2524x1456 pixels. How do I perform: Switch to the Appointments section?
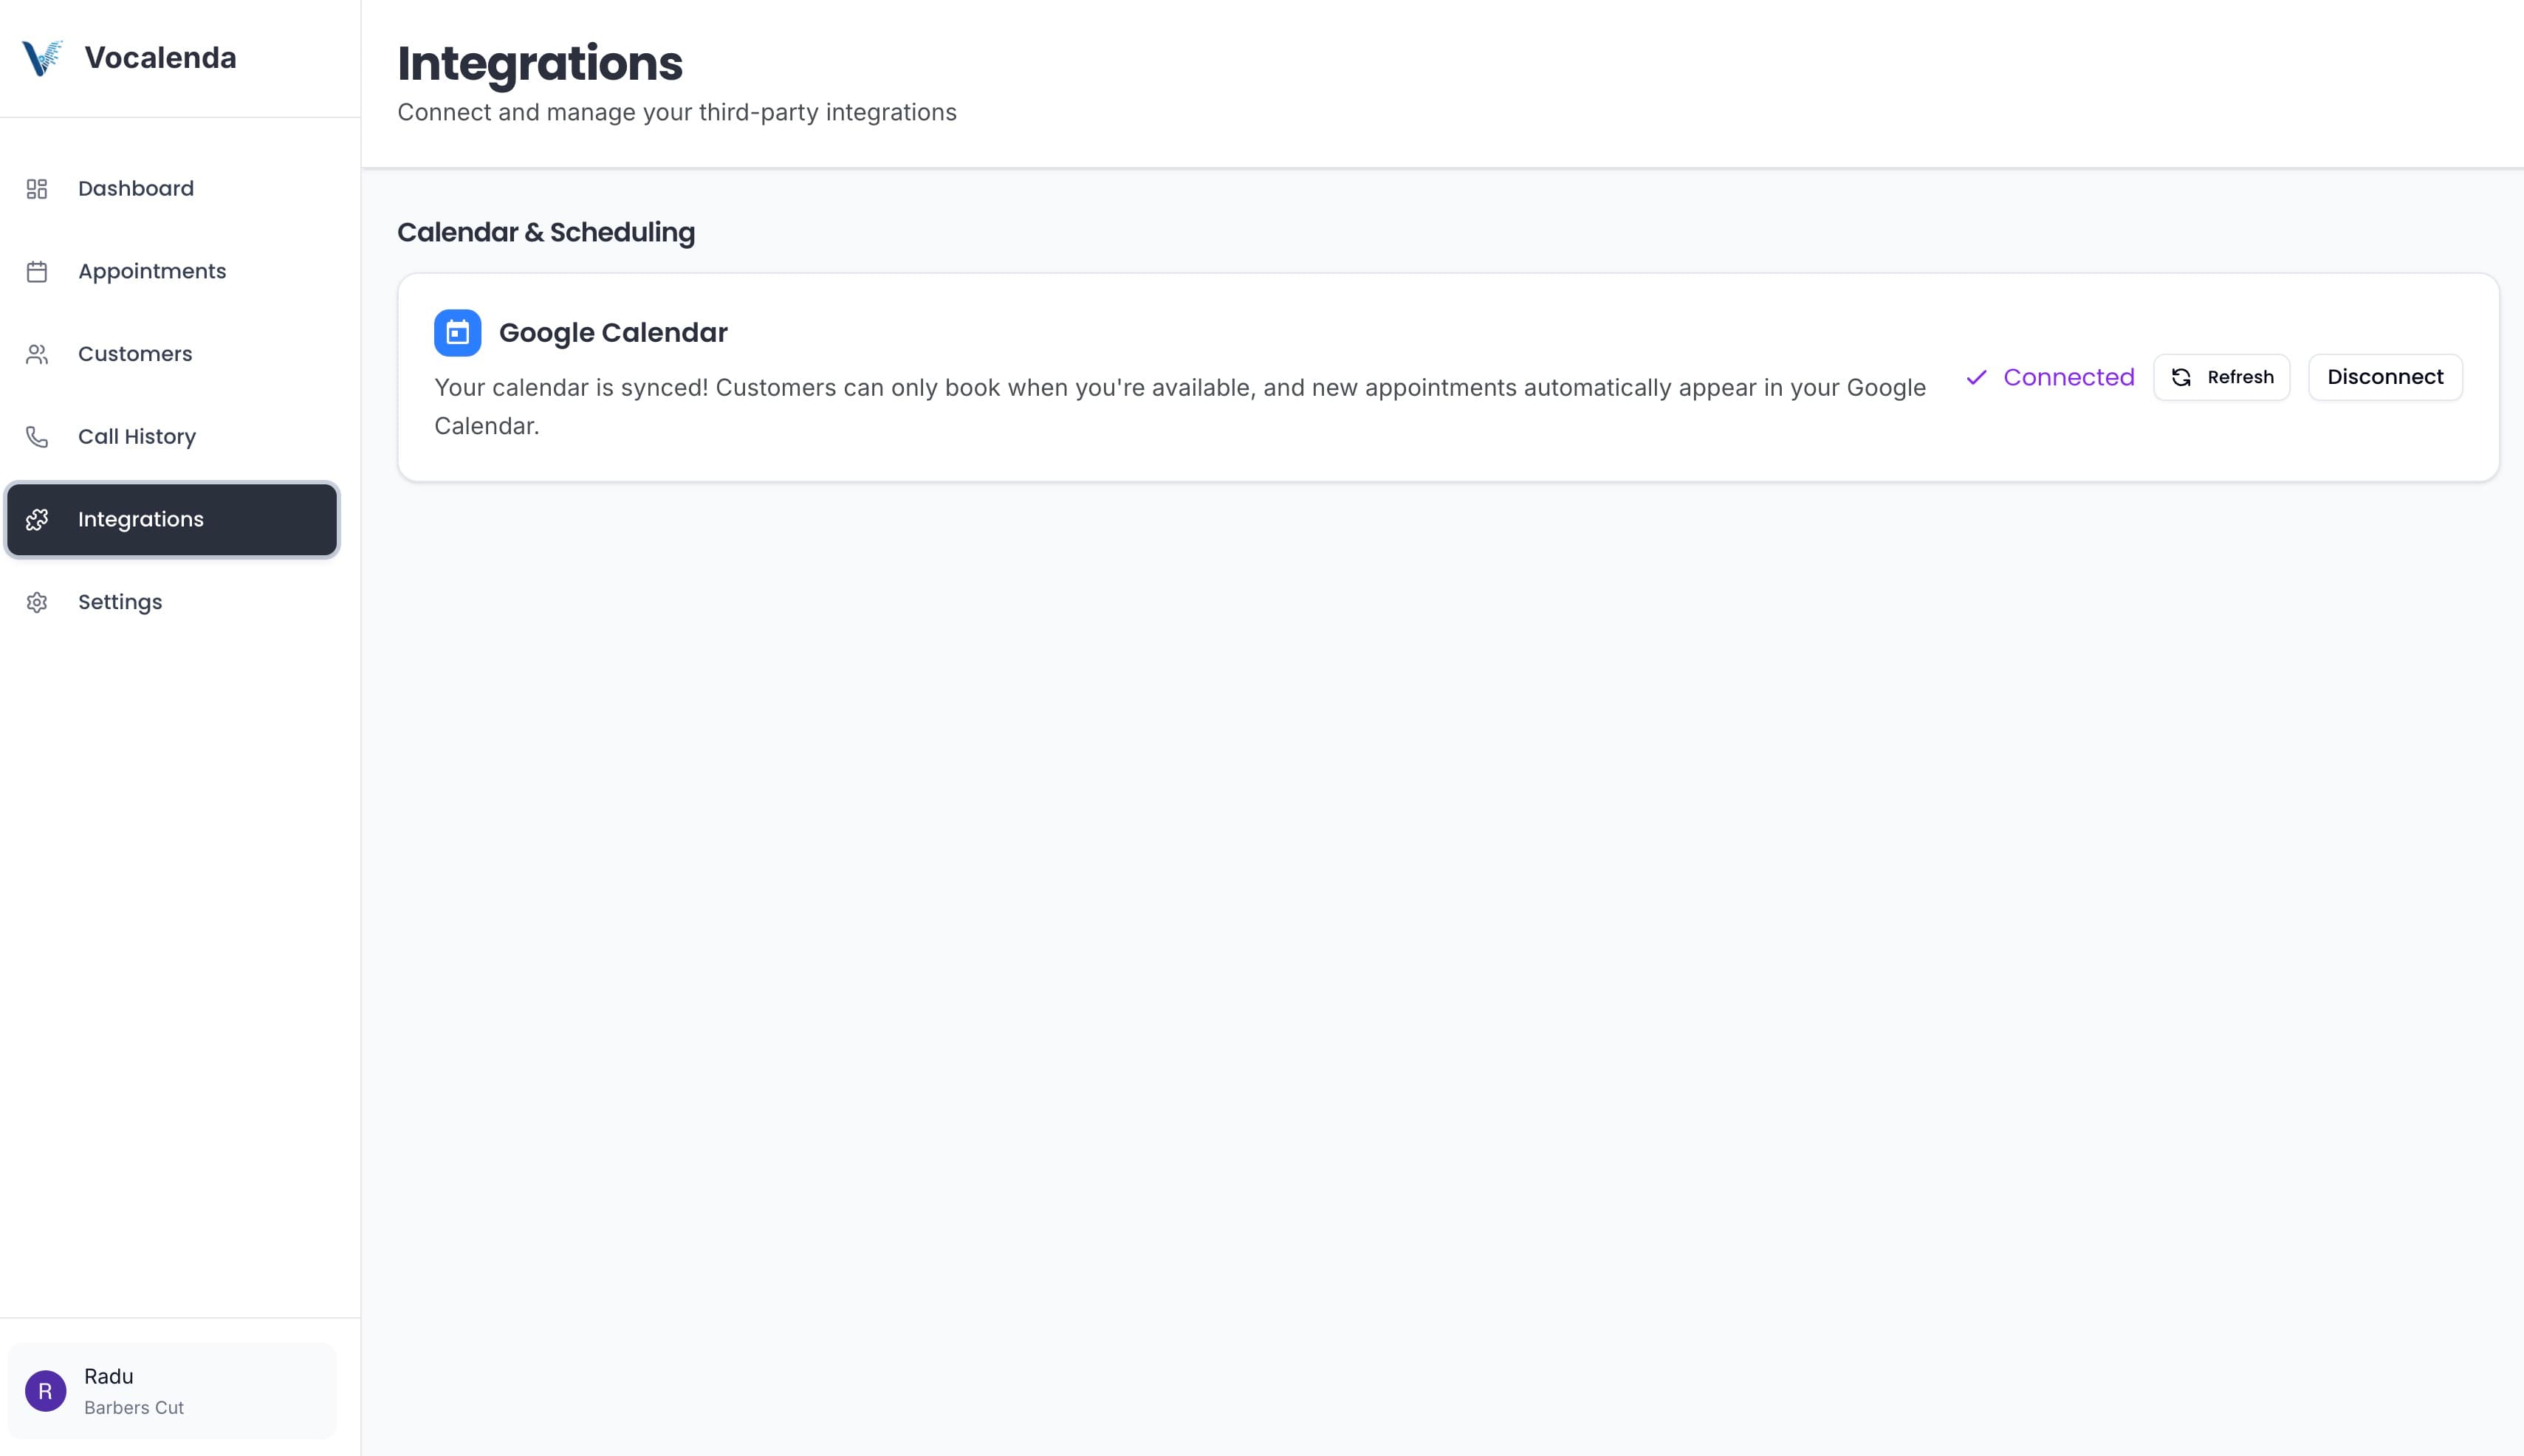point(152,271)
